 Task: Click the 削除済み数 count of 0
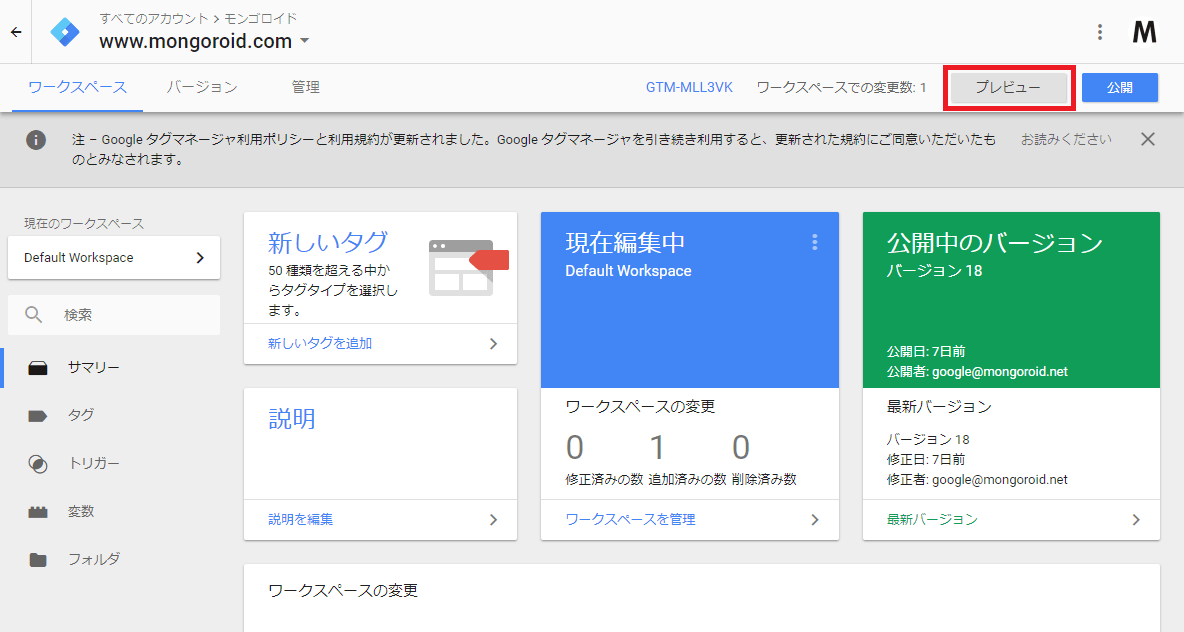741,448
